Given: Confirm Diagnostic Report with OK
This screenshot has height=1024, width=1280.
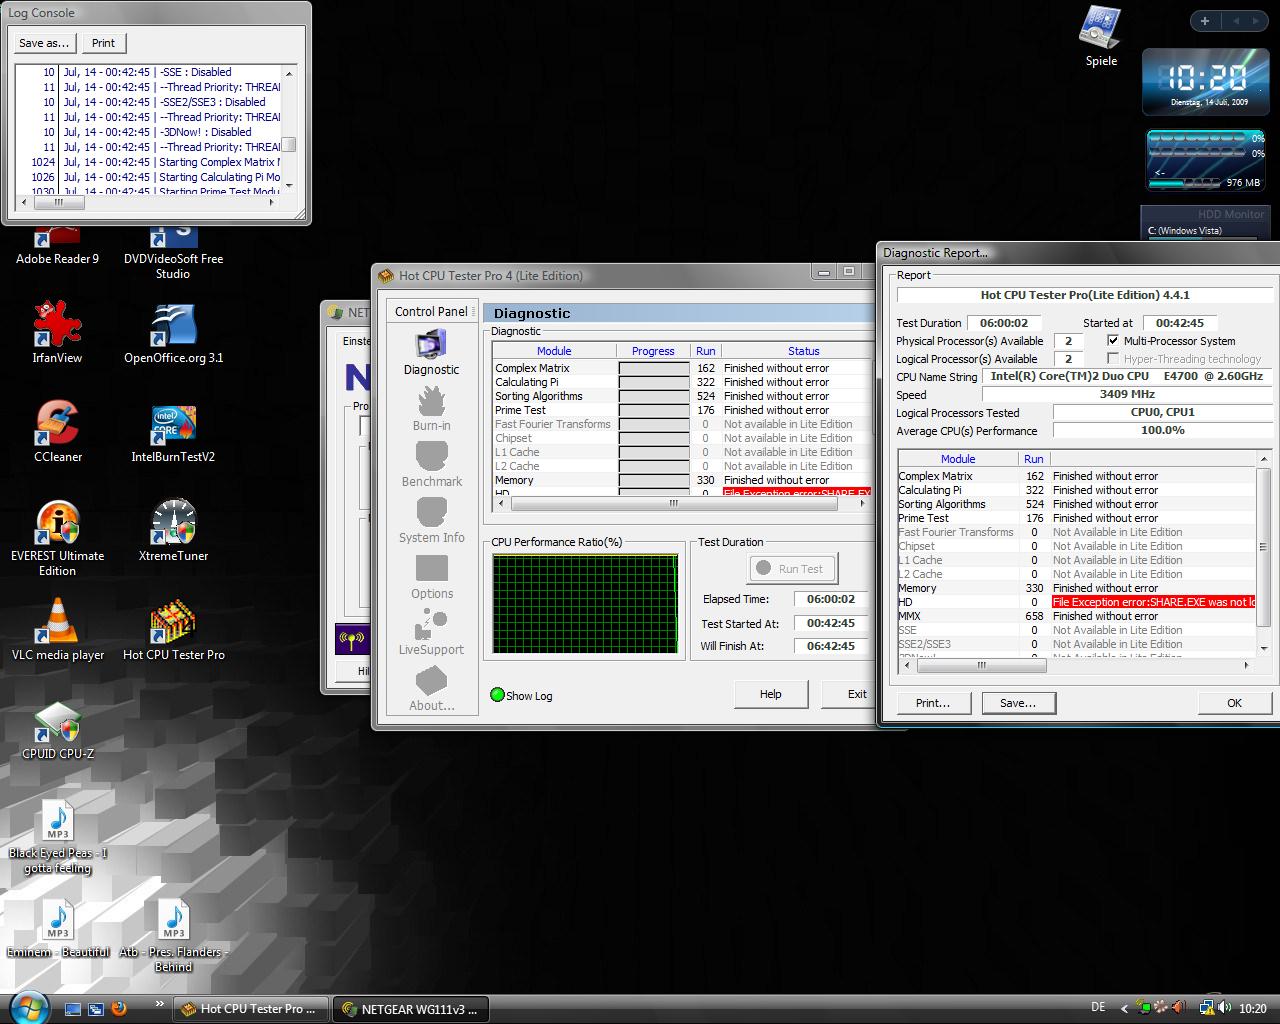Looking at the screenshot, I should [x=1234, y=703].
